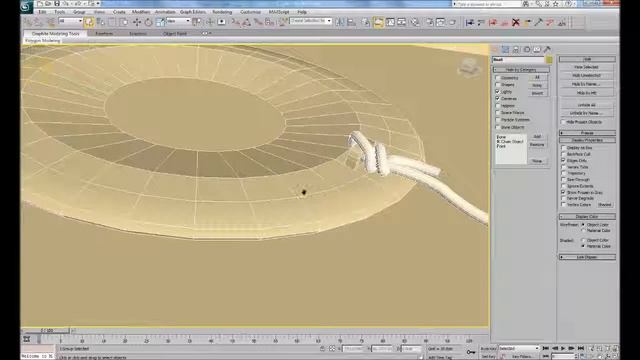This screenshot has height=360, width=640.
Task: Click the object color swatch beside name
Action: 549,60
